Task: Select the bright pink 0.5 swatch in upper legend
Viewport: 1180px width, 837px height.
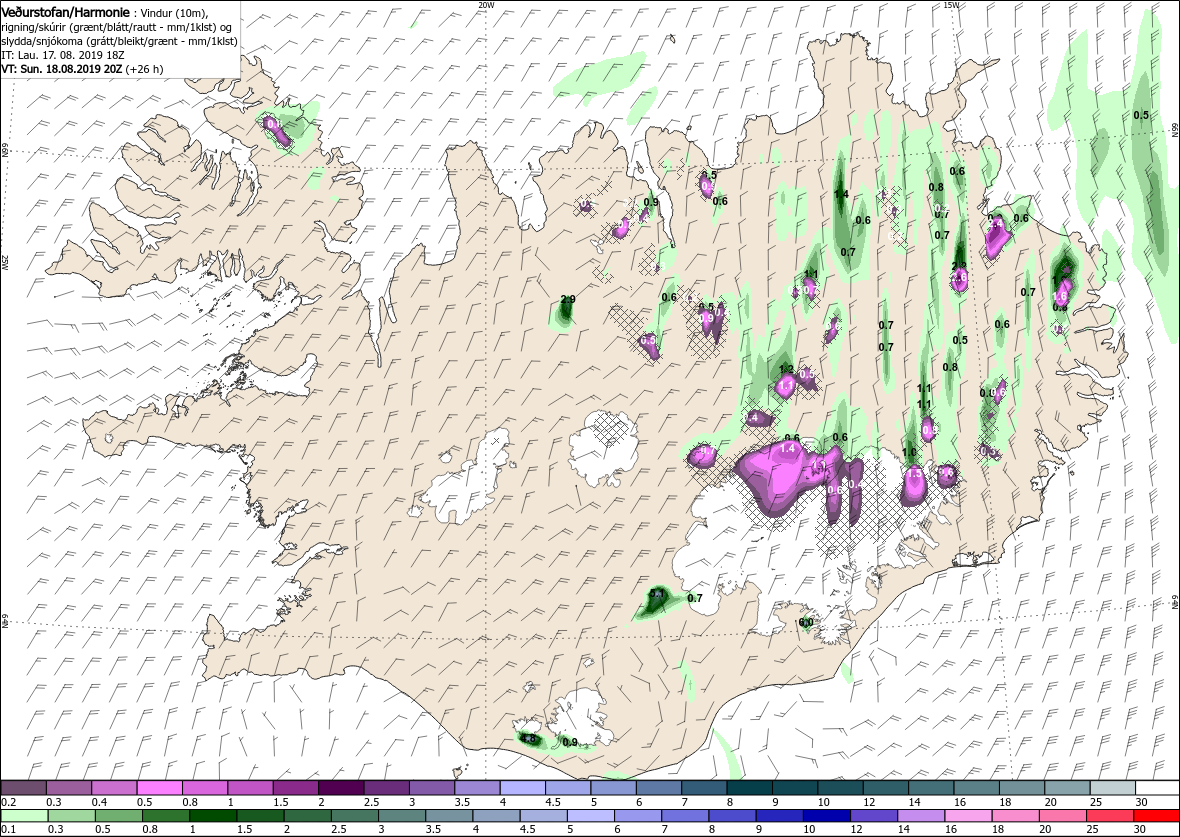Action: tap(159, 787)
